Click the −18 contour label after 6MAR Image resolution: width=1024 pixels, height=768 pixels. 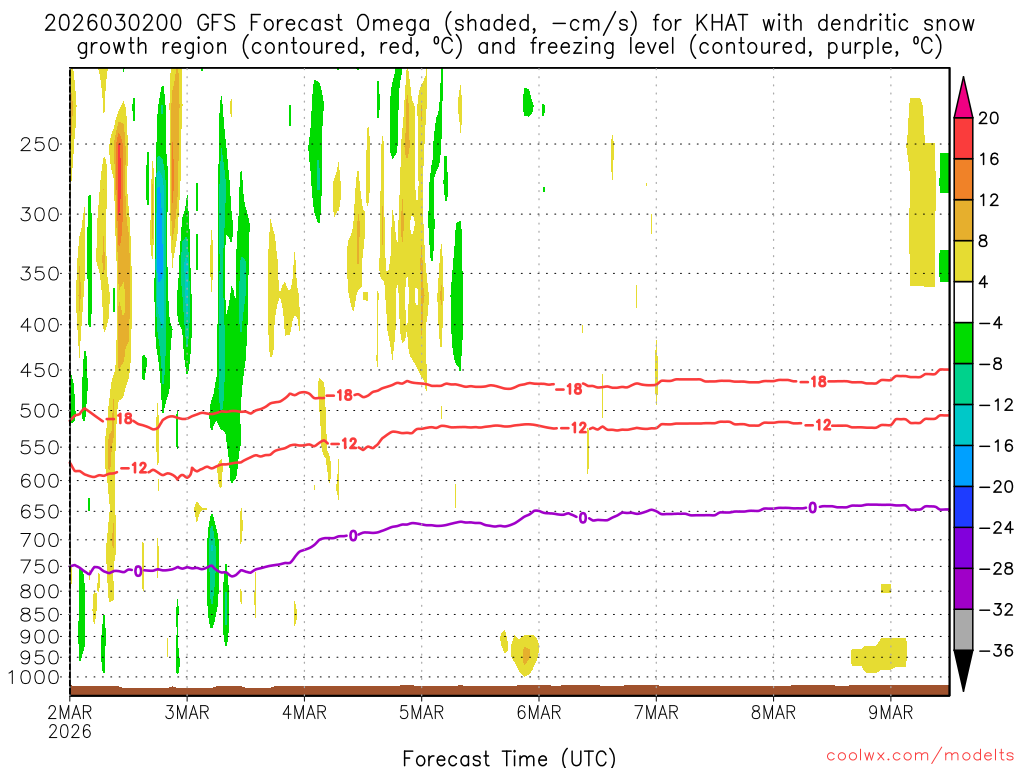568,389
